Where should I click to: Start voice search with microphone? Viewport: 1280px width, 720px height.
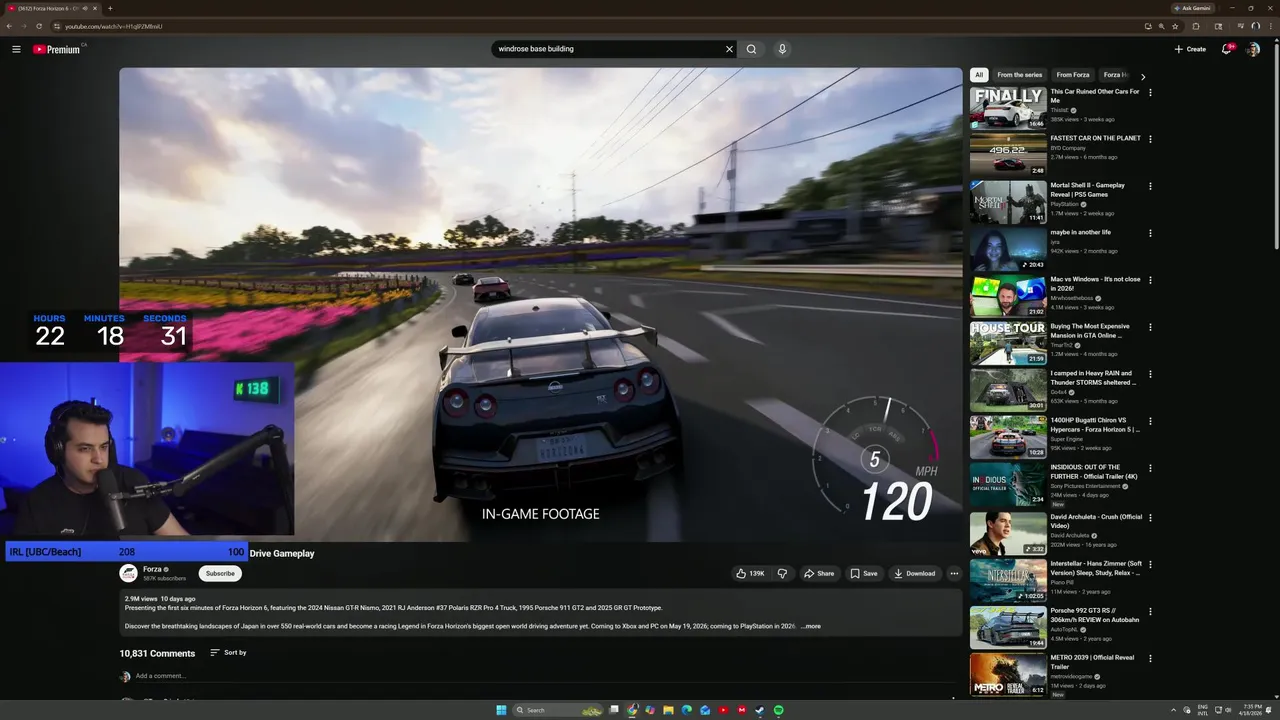(x=782, y=49)
